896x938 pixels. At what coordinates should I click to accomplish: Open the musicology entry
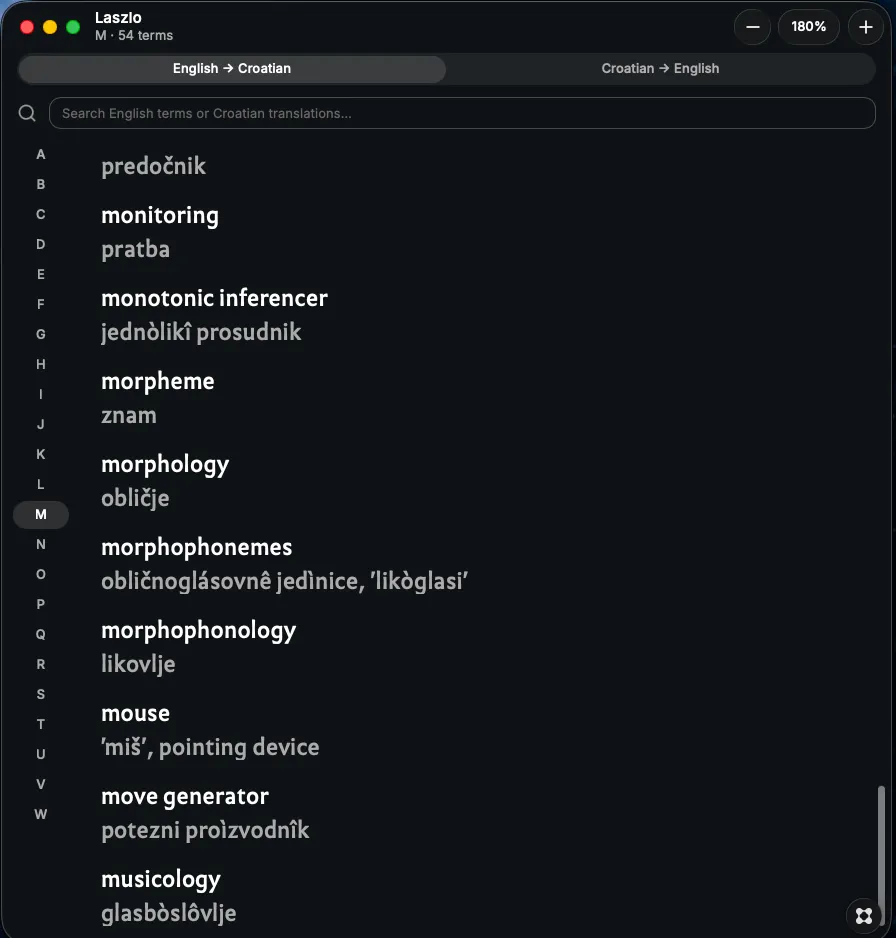point(161,879)
